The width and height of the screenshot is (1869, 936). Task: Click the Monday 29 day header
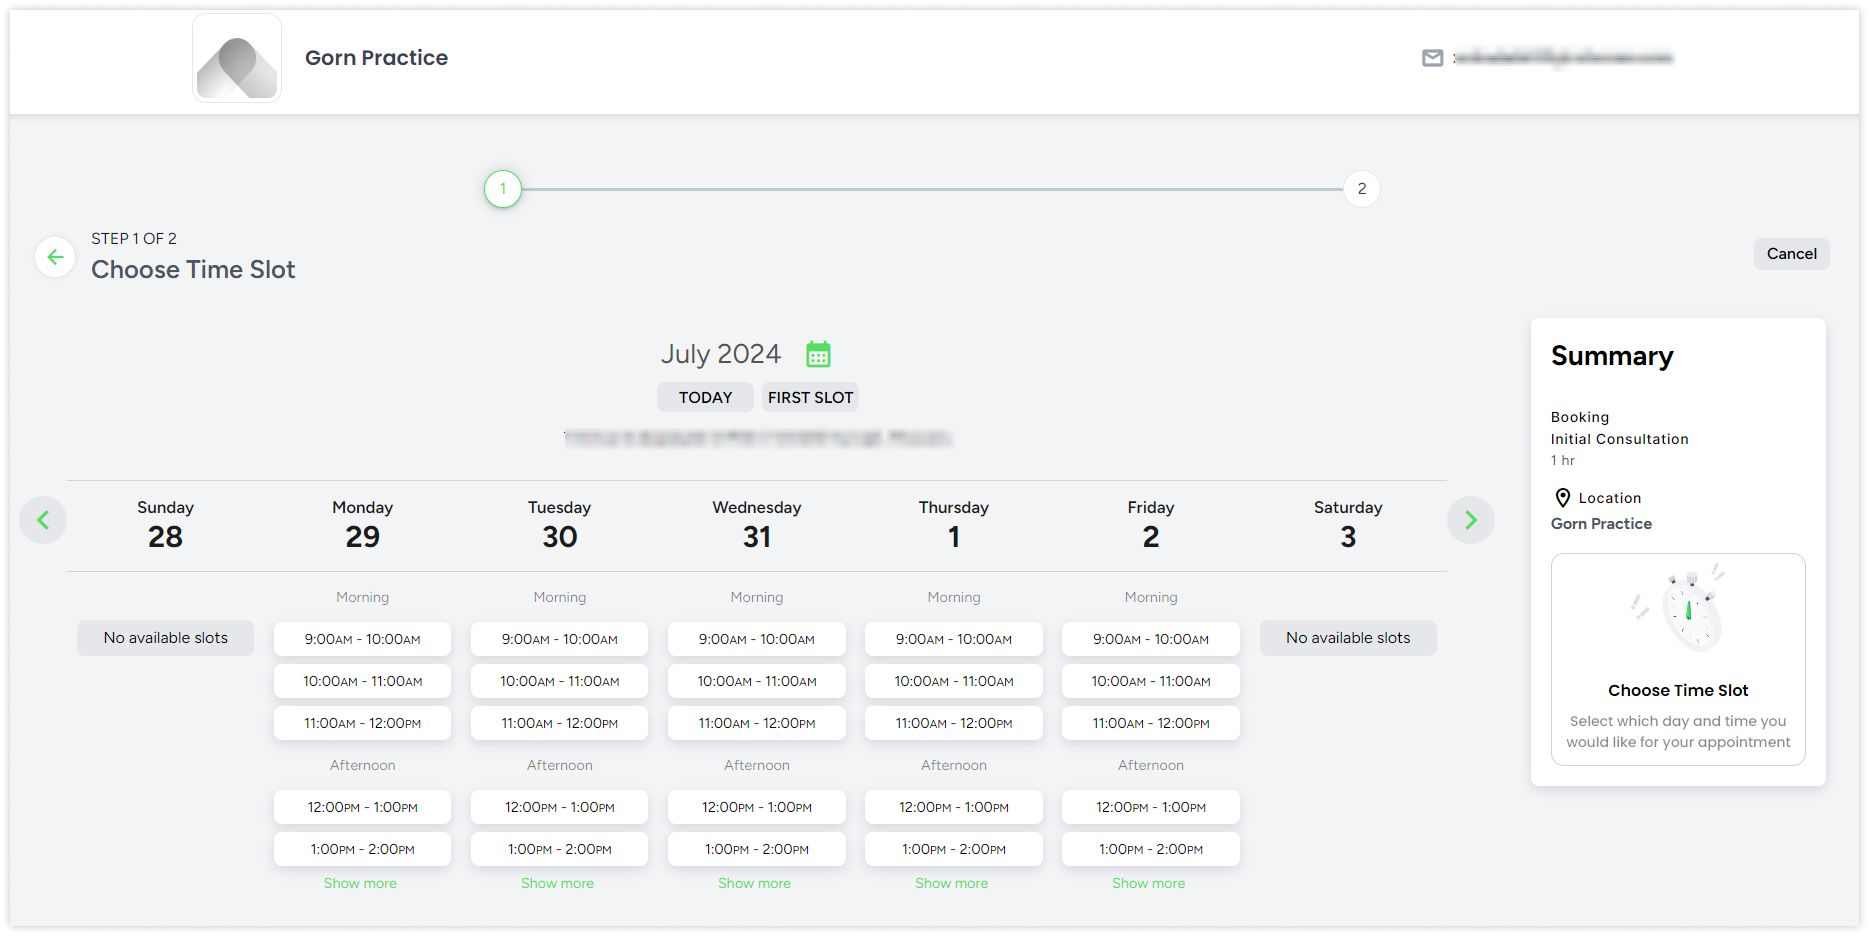tap(362, 524)
